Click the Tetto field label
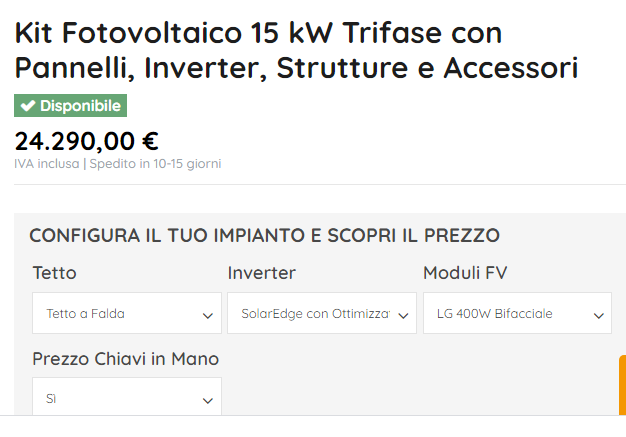The height and width of the screenshot is (437, 626). [x=54, y=273]
